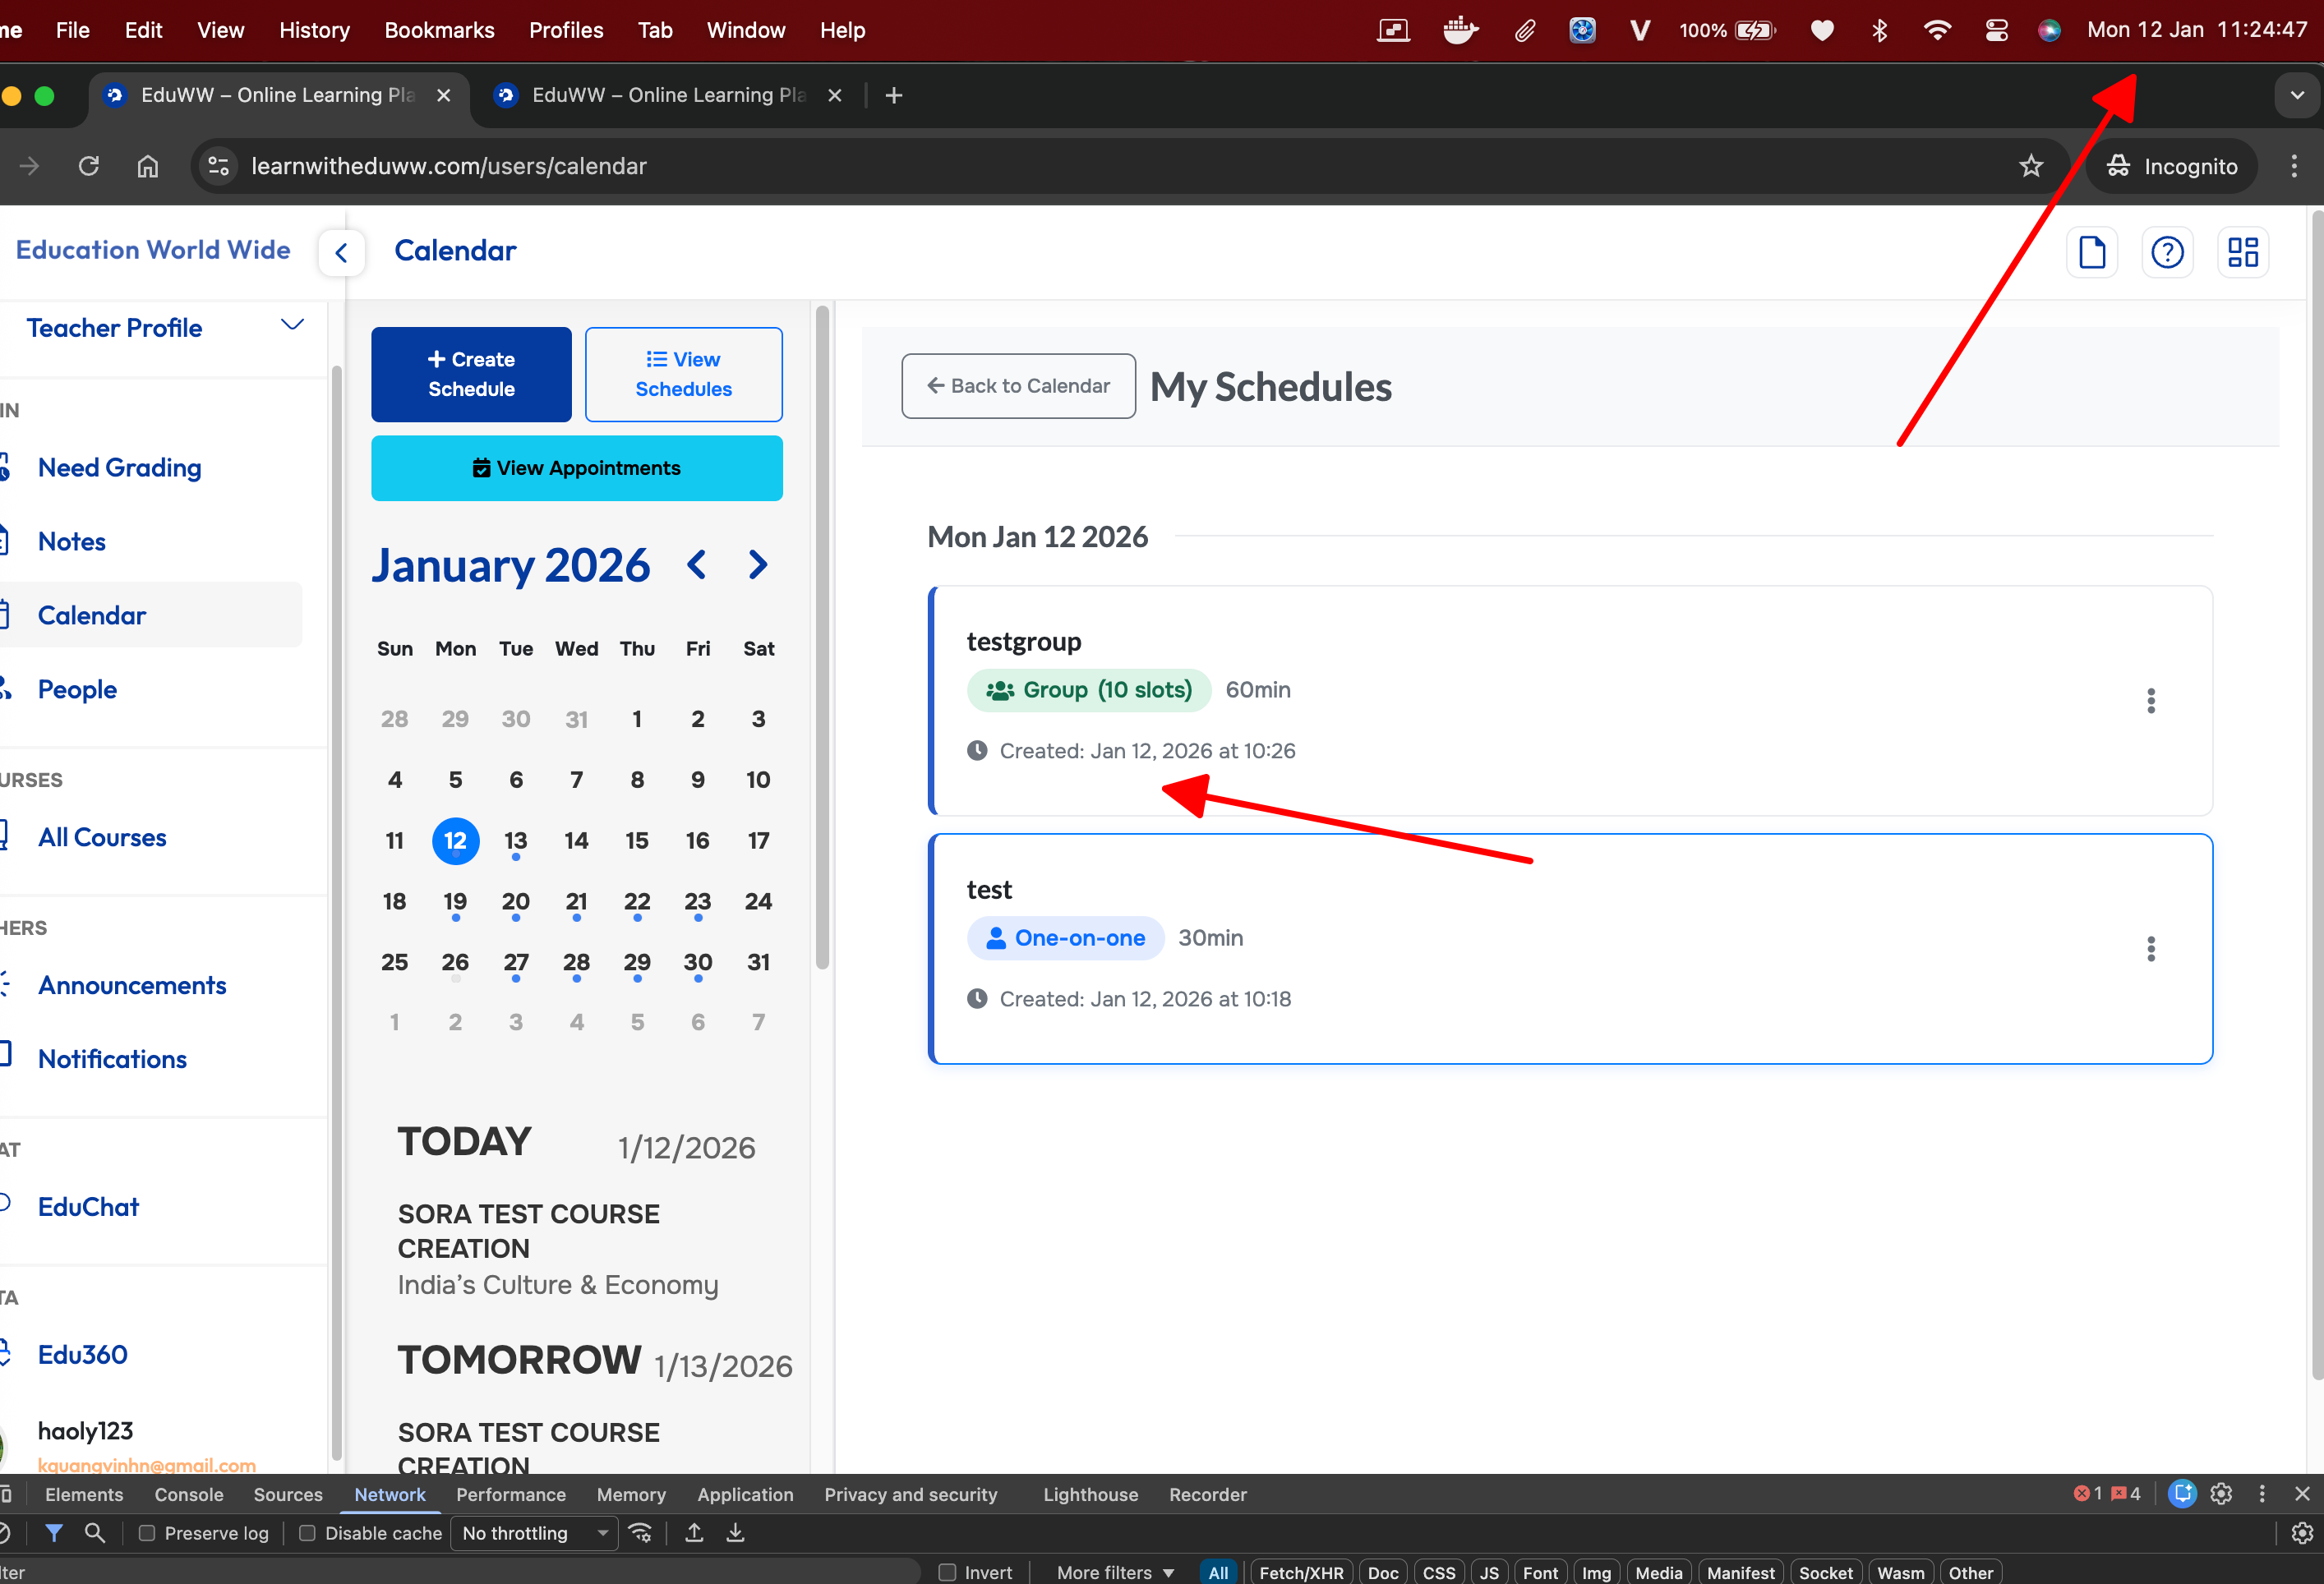This screenshot has width=2324, height=1584.
Task: Click the help question mark icon
Action: pos(2166,252)
